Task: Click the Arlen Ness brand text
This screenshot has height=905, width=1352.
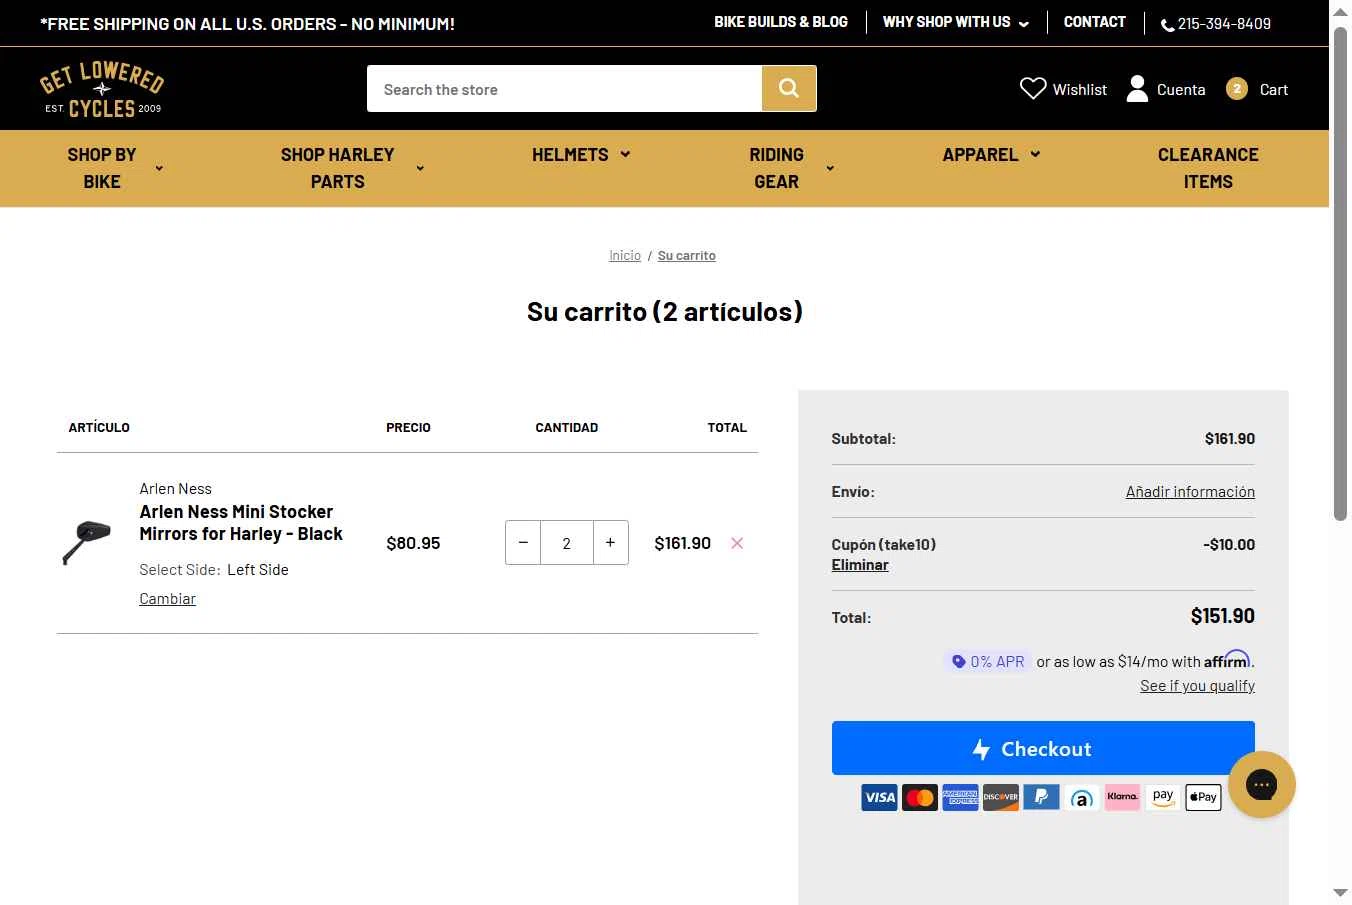Action: click(x=175, y=489)
